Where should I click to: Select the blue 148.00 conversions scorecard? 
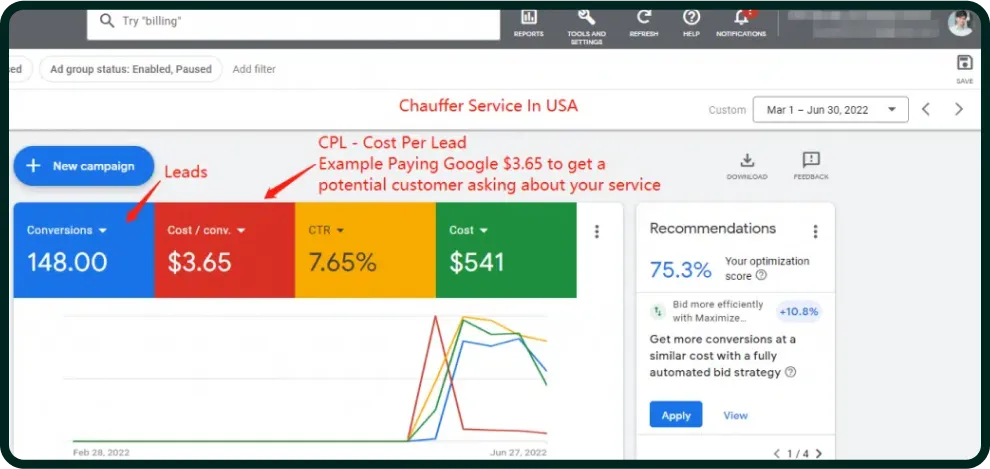coord(83,250)
